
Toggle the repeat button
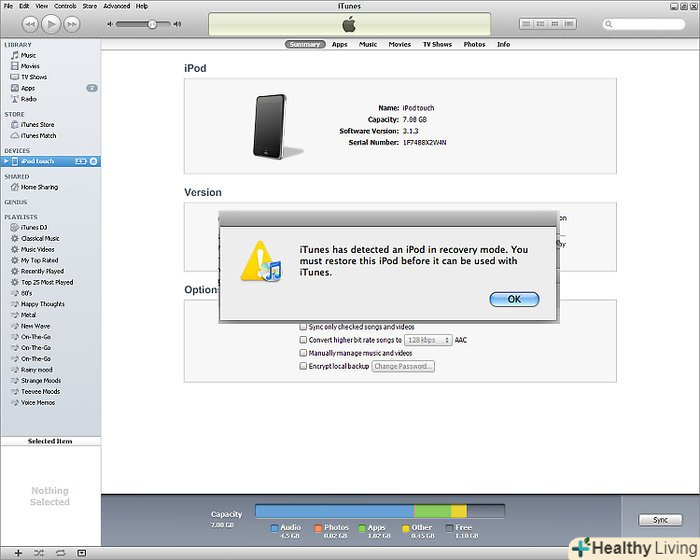point(60,553)
